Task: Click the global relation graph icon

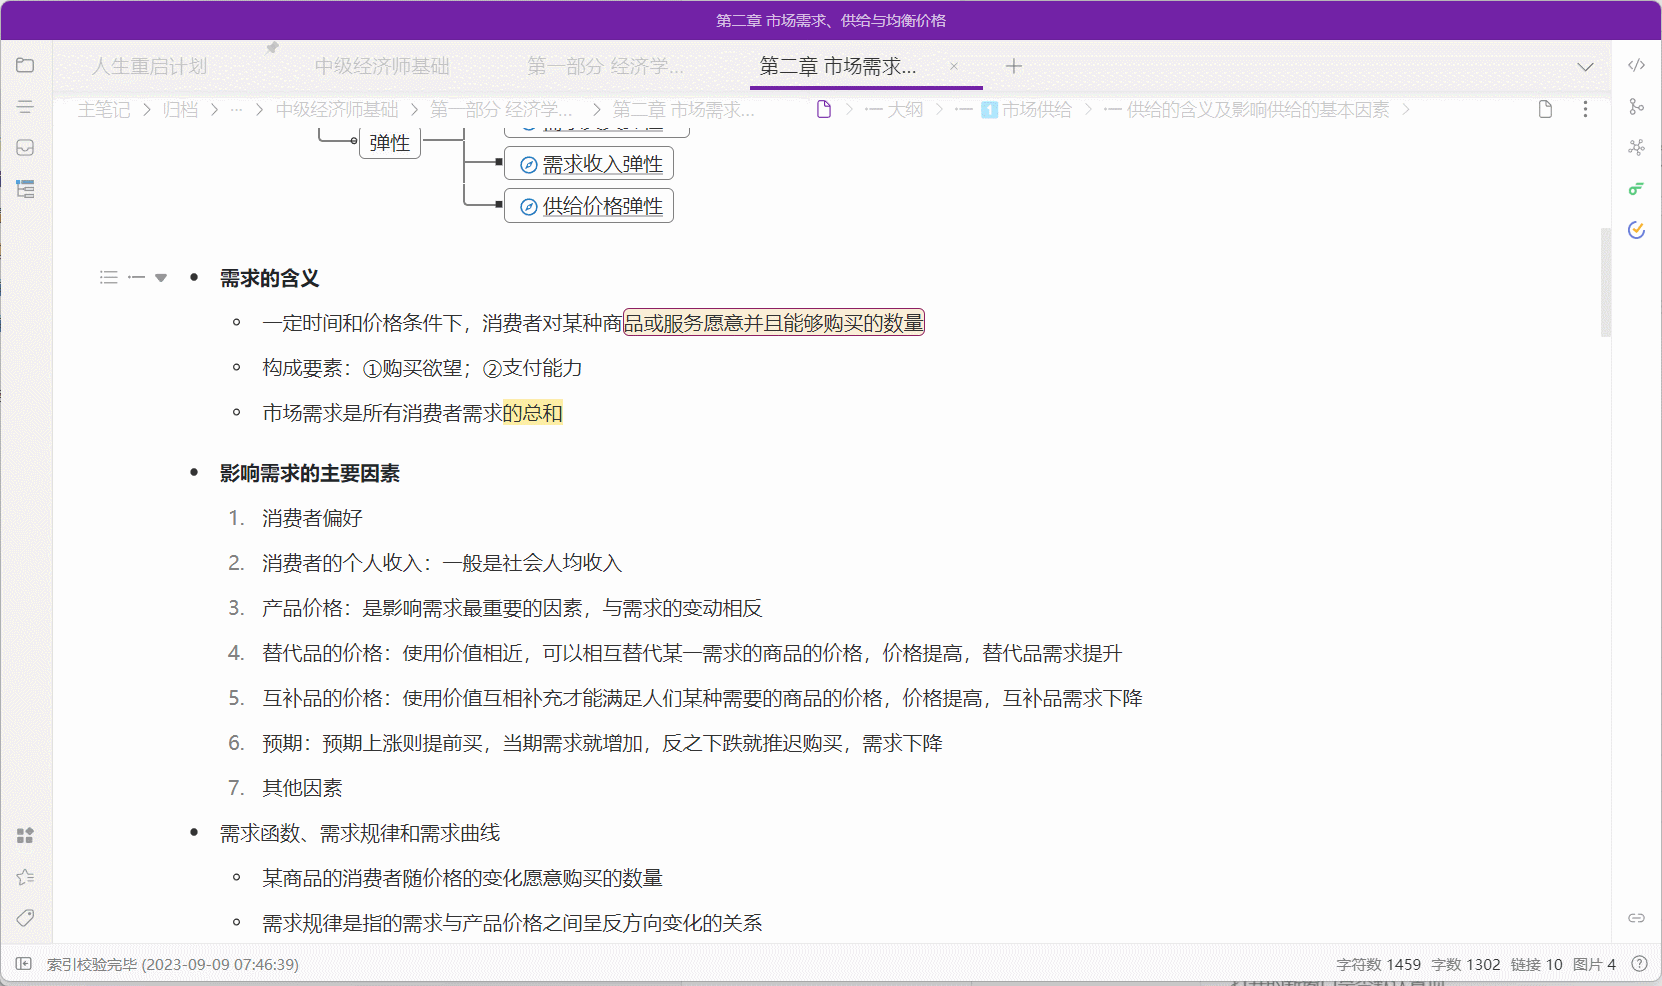Action: click(x=1637, y=147)
